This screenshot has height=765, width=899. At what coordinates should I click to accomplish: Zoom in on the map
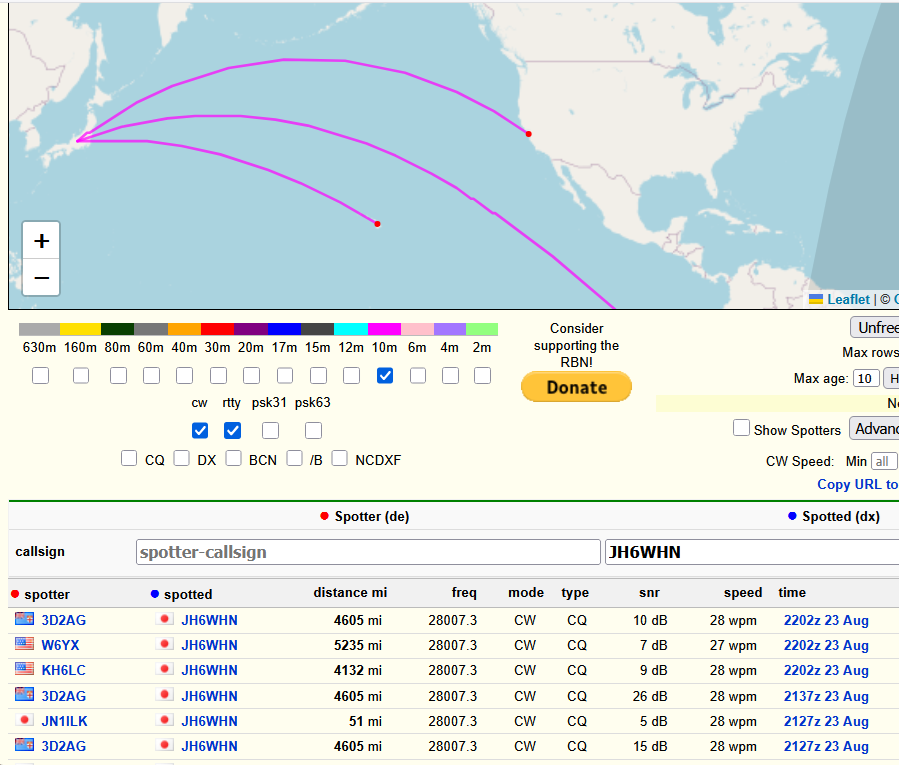pyautogui.click(x=41, y=241)
